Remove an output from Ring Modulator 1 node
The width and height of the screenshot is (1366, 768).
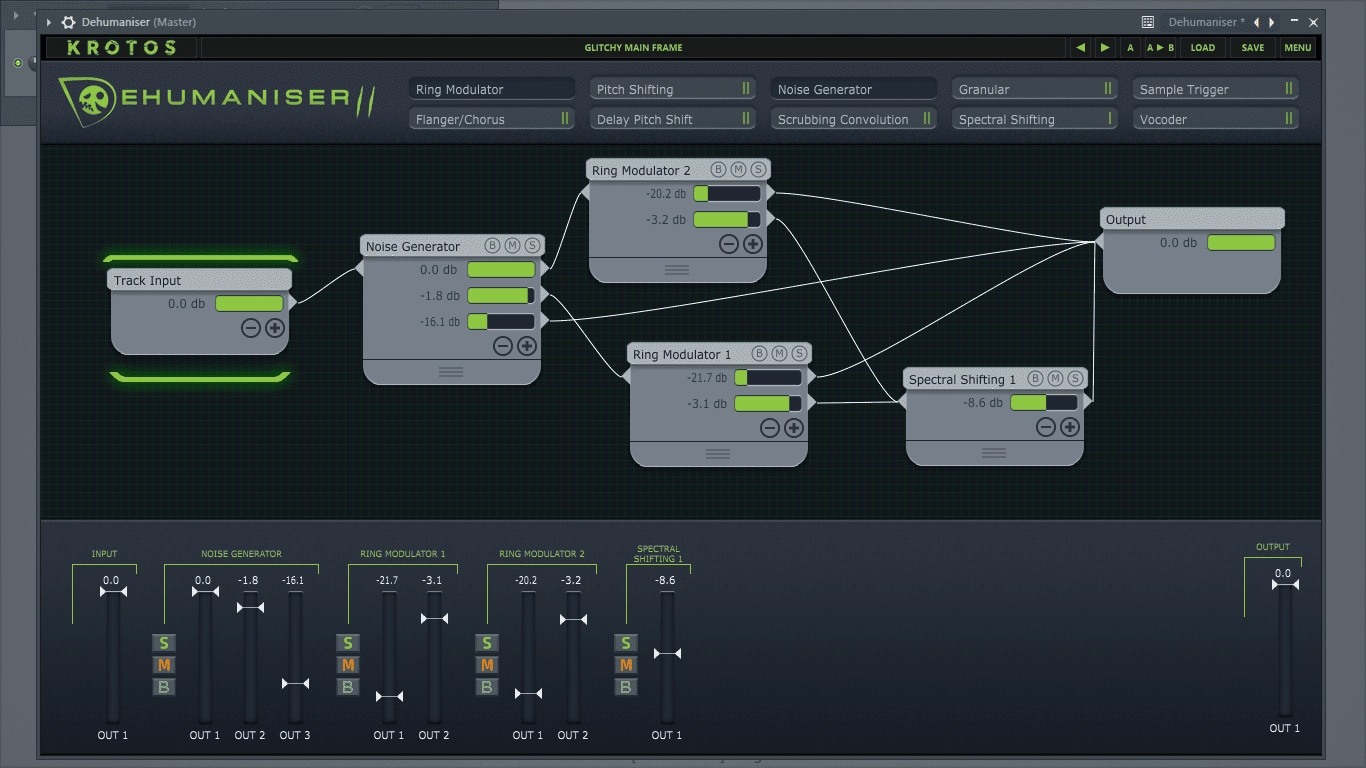[x=769, y=428]
